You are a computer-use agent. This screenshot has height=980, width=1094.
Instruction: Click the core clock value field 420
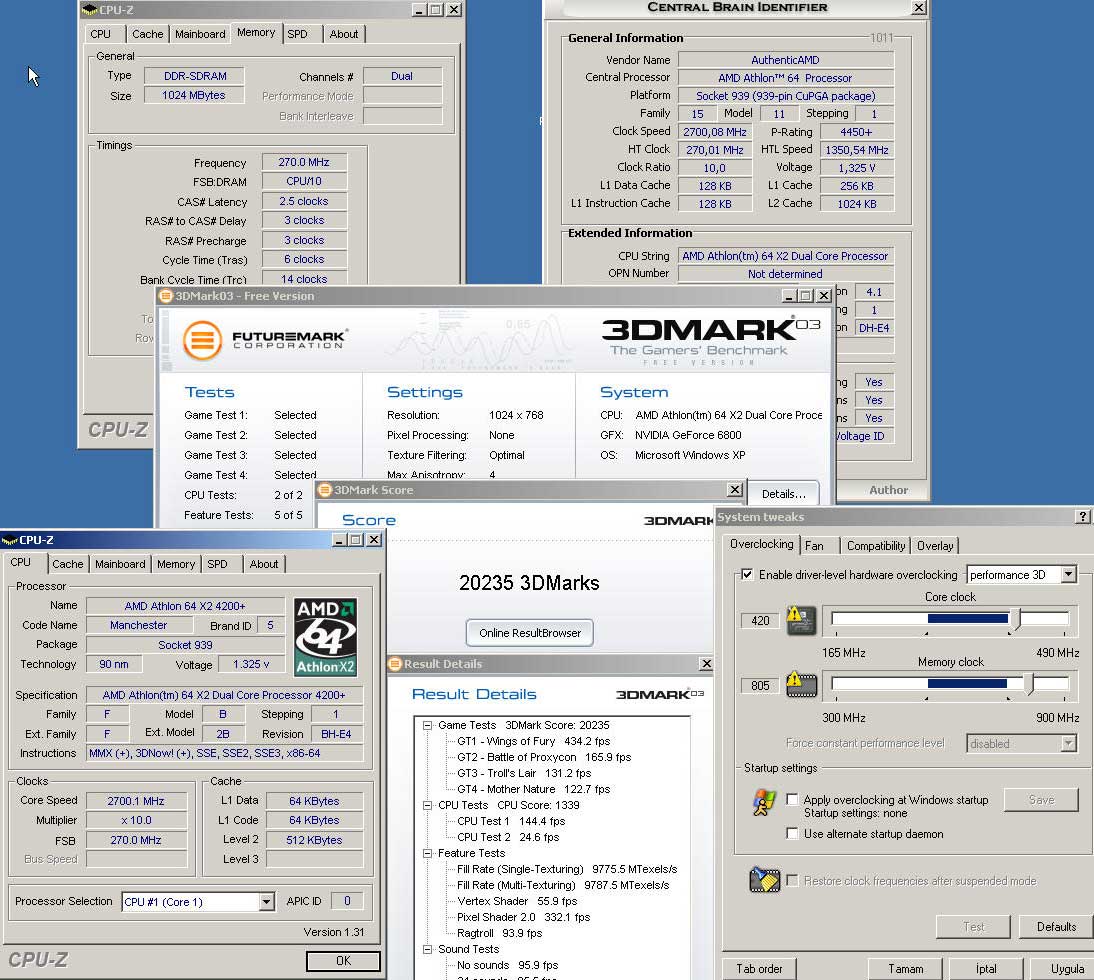click(x=760, y=620)
